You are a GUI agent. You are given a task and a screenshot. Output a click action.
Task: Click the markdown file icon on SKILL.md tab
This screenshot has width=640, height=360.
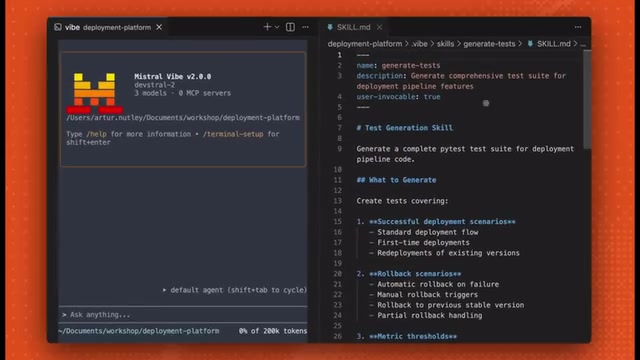[330, 27]
